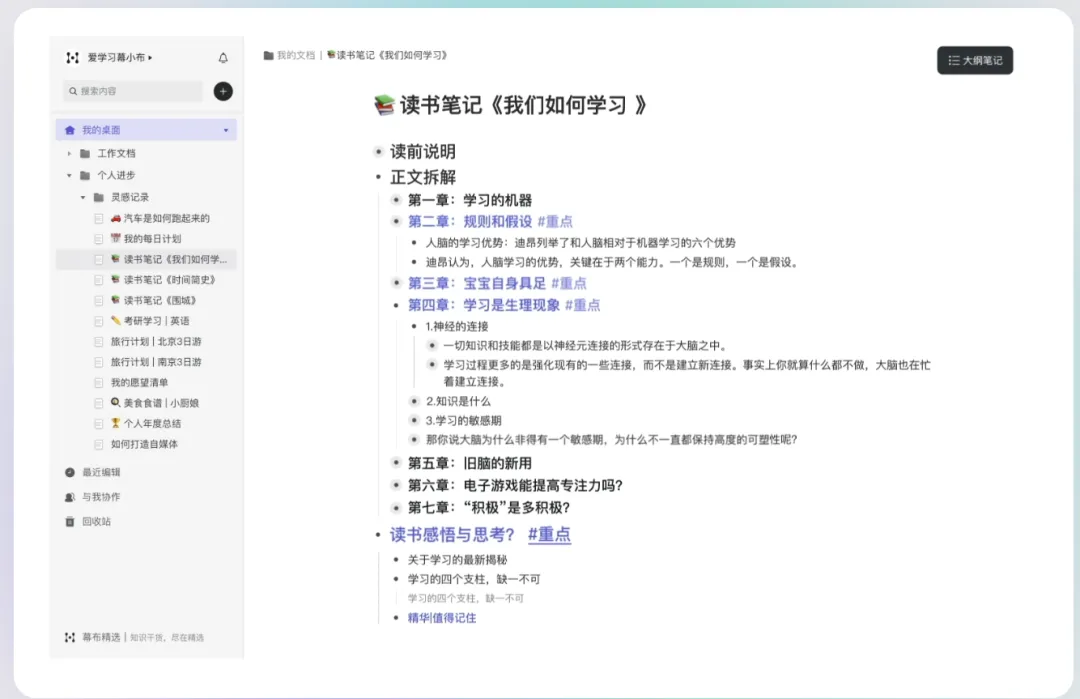Open the 爱学习幕小布 account menu

point(120,58)
